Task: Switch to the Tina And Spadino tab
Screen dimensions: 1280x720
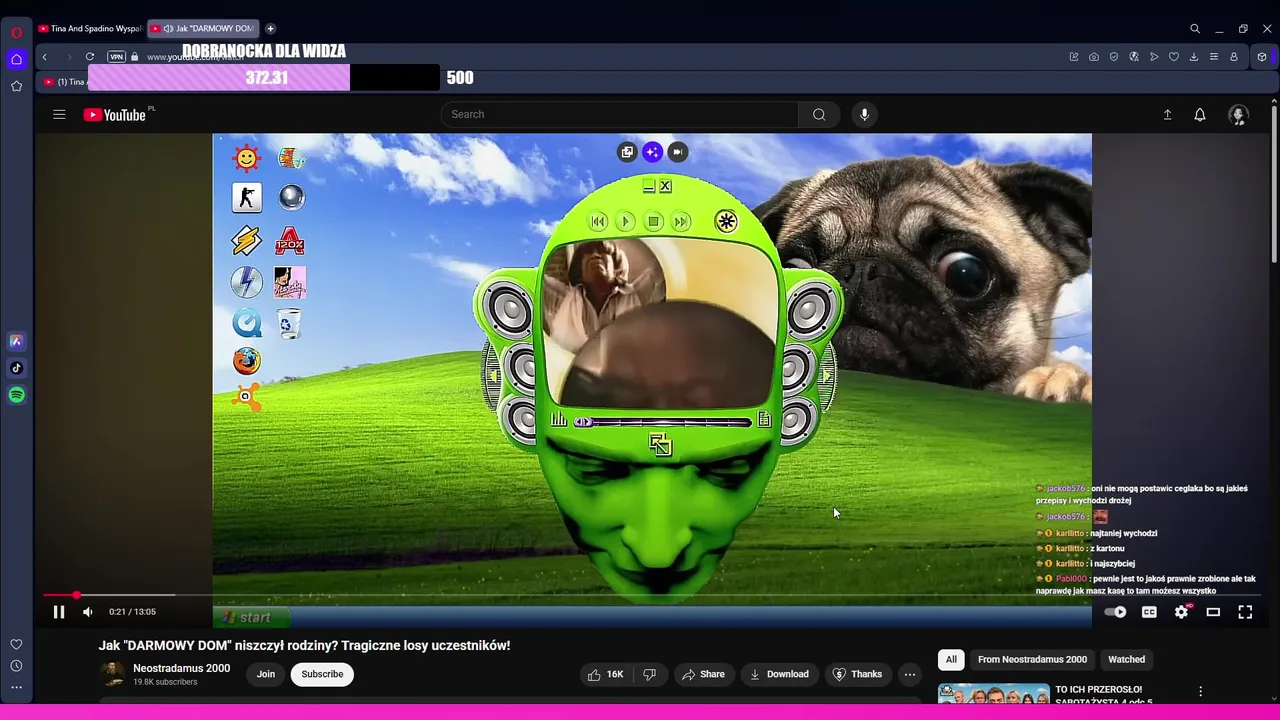Action: tap(90, 29)
